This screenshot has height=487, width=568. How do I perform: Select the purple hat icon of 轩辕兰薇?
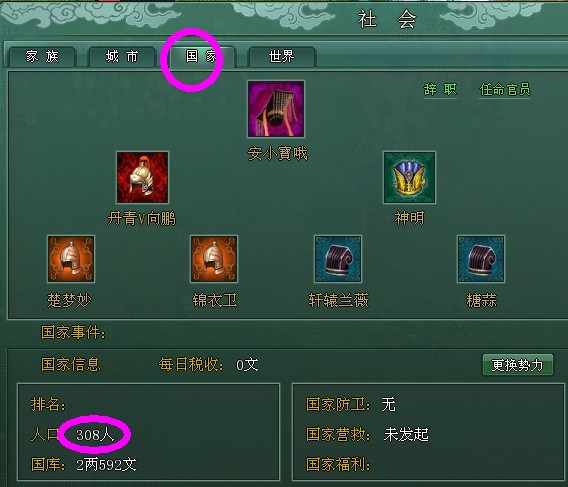[338, 259]
